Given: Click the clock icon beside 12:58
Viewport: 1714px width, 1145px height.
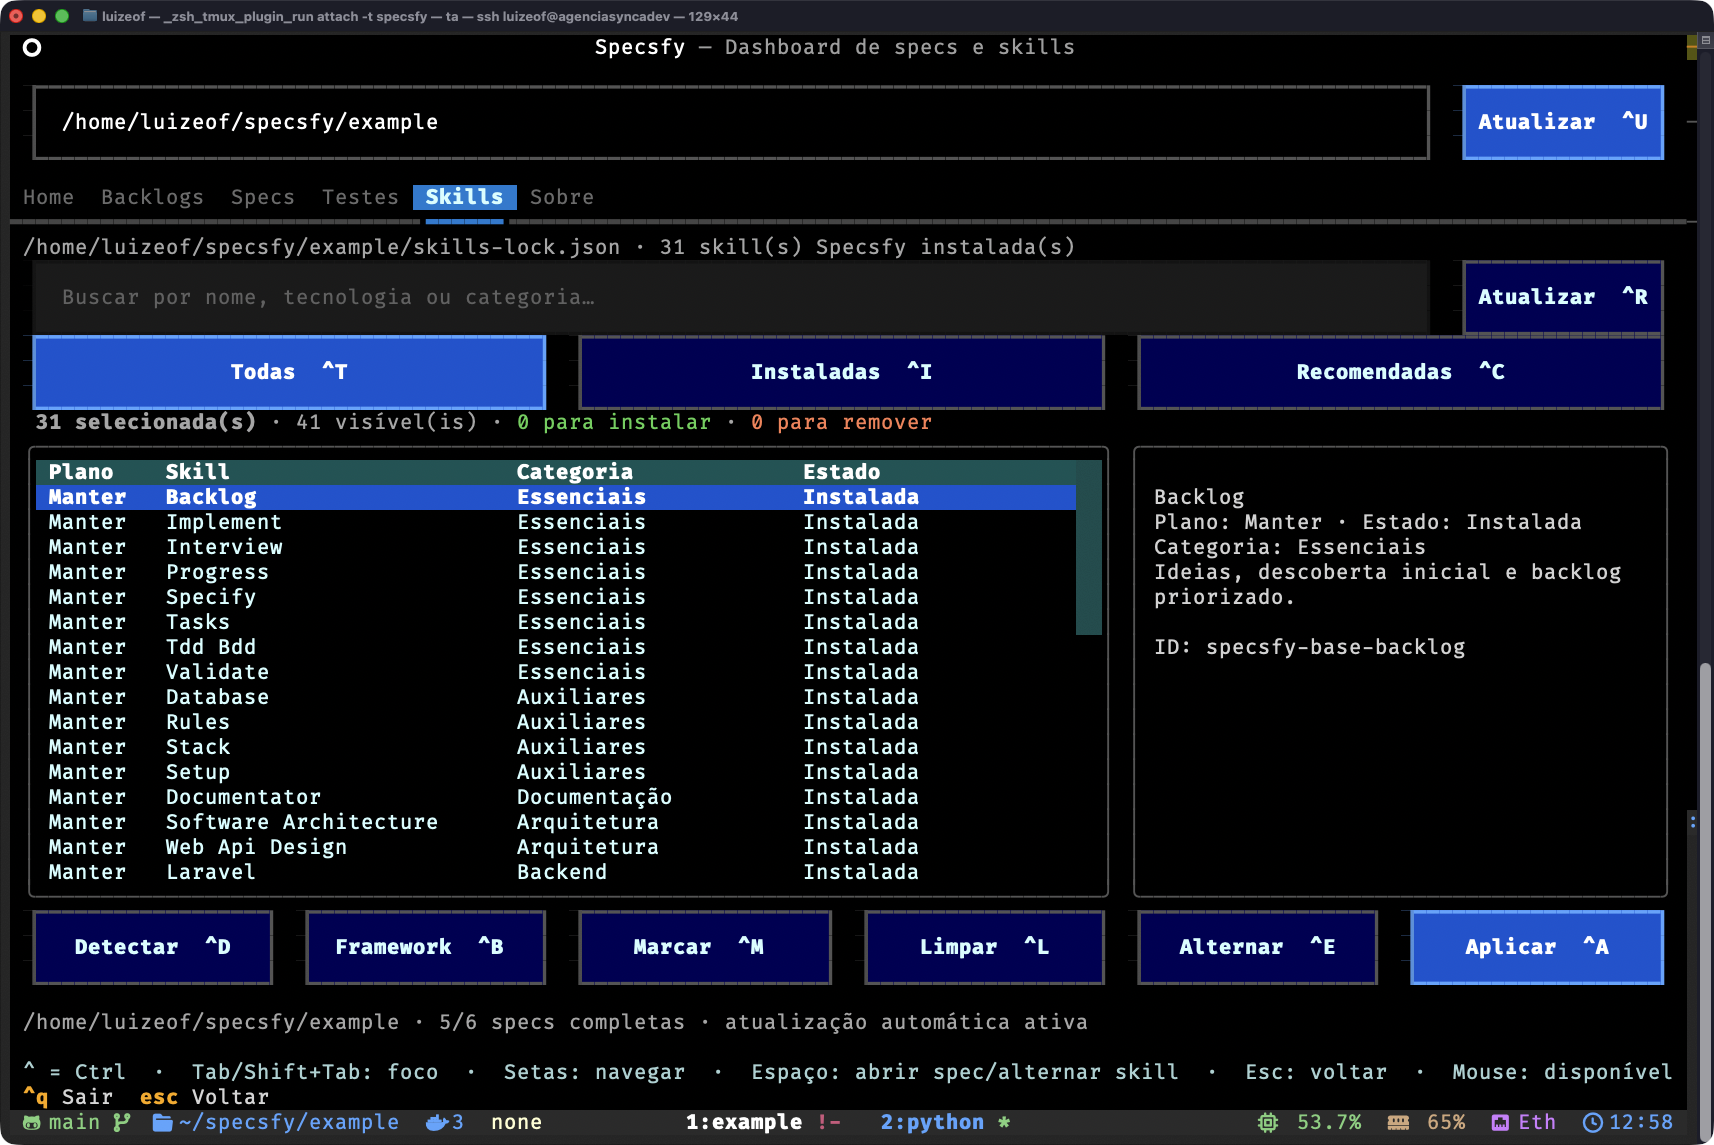Looking at the screenshot, I should tap(1593, 1122).
